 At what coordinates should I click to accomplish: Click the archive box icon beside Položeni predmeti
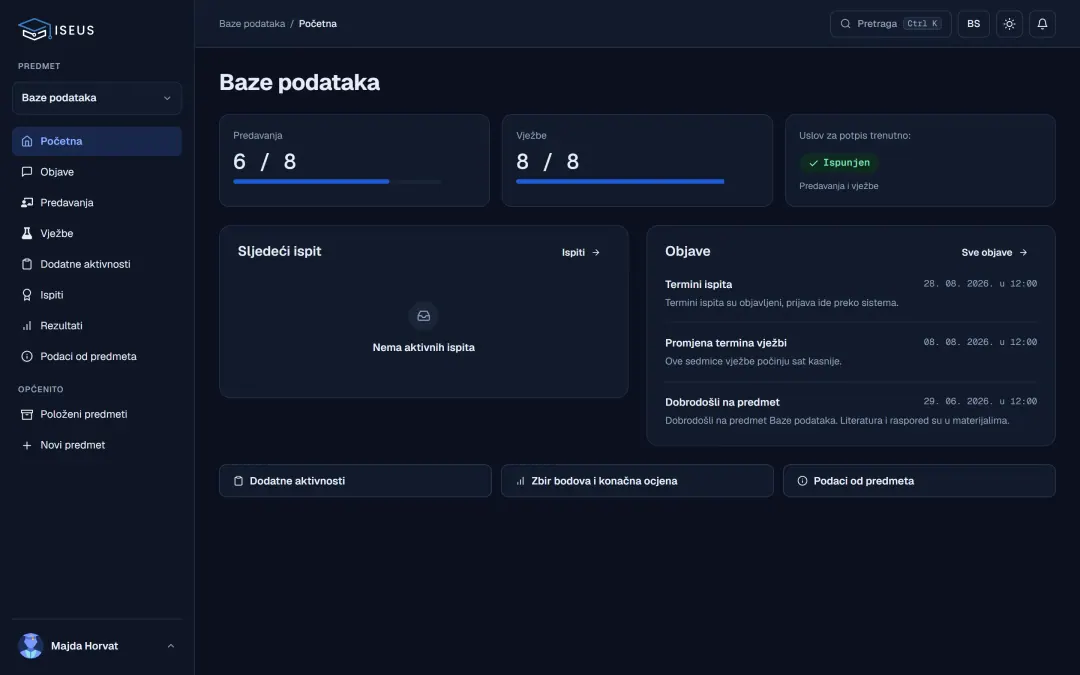[27, 414]
